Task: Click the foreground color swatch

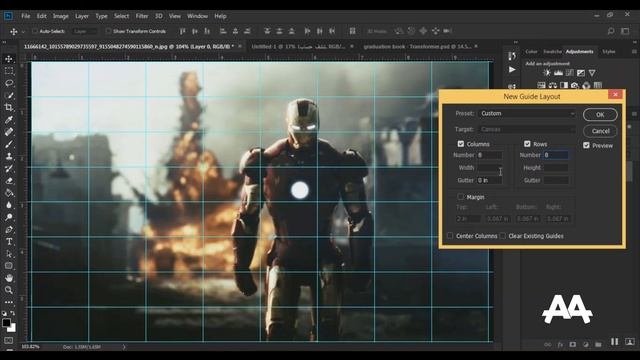Action: pos(6,322)
